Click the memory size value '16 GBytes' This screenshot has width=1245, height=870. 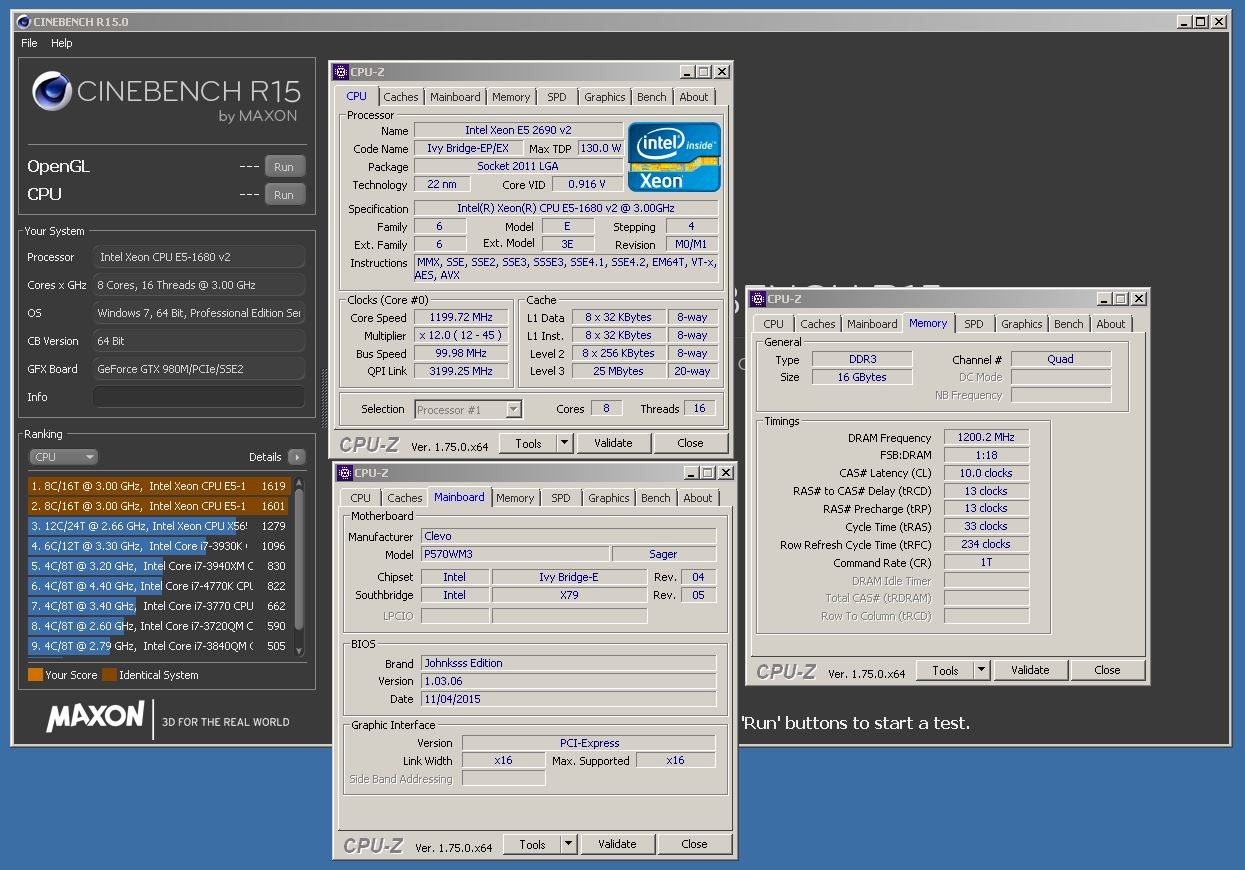[861, 377]
